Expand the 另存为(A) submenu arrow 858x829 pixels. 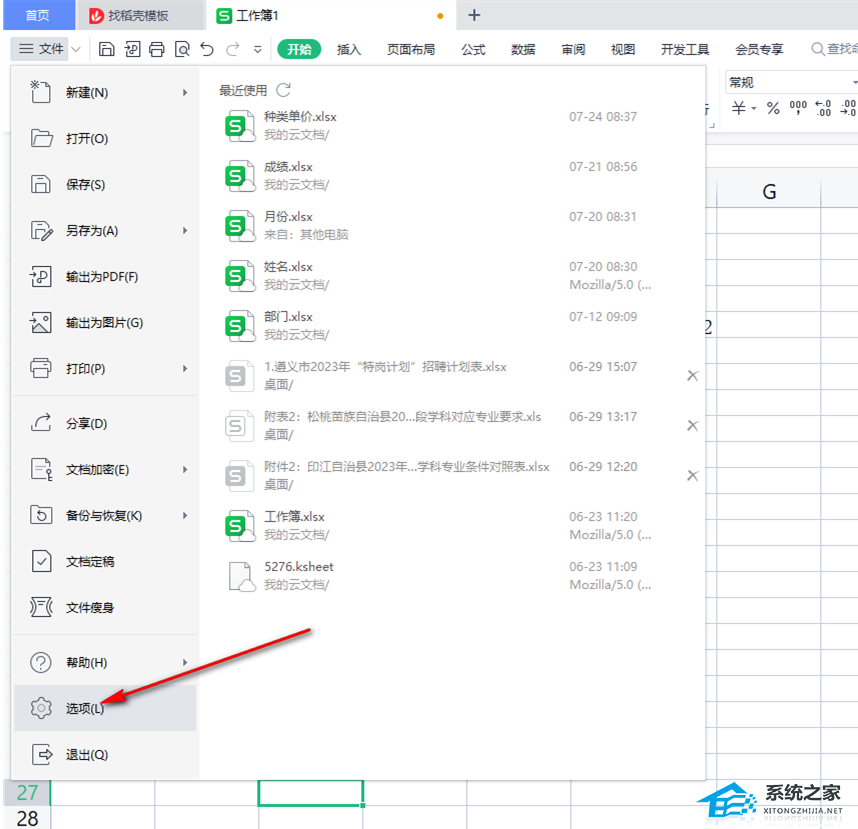coord(185,230)
